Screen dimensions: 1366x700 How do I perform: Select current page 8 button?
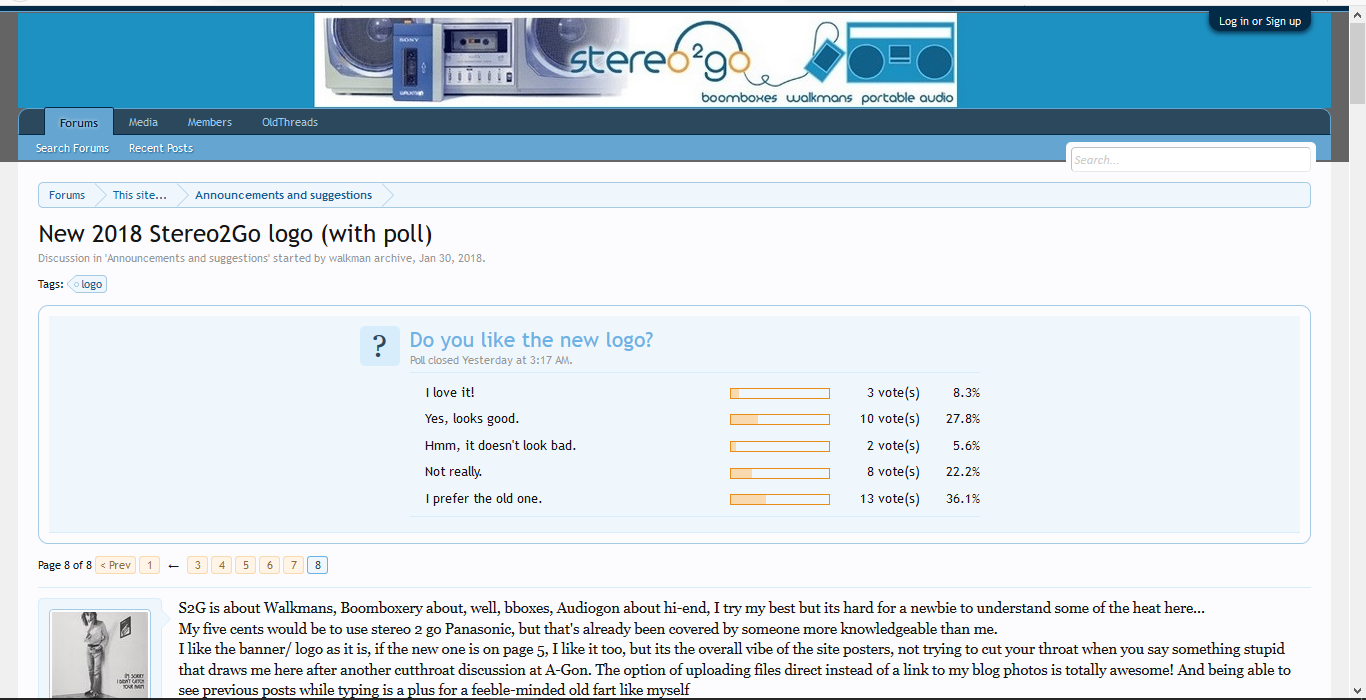pos(317,565)
